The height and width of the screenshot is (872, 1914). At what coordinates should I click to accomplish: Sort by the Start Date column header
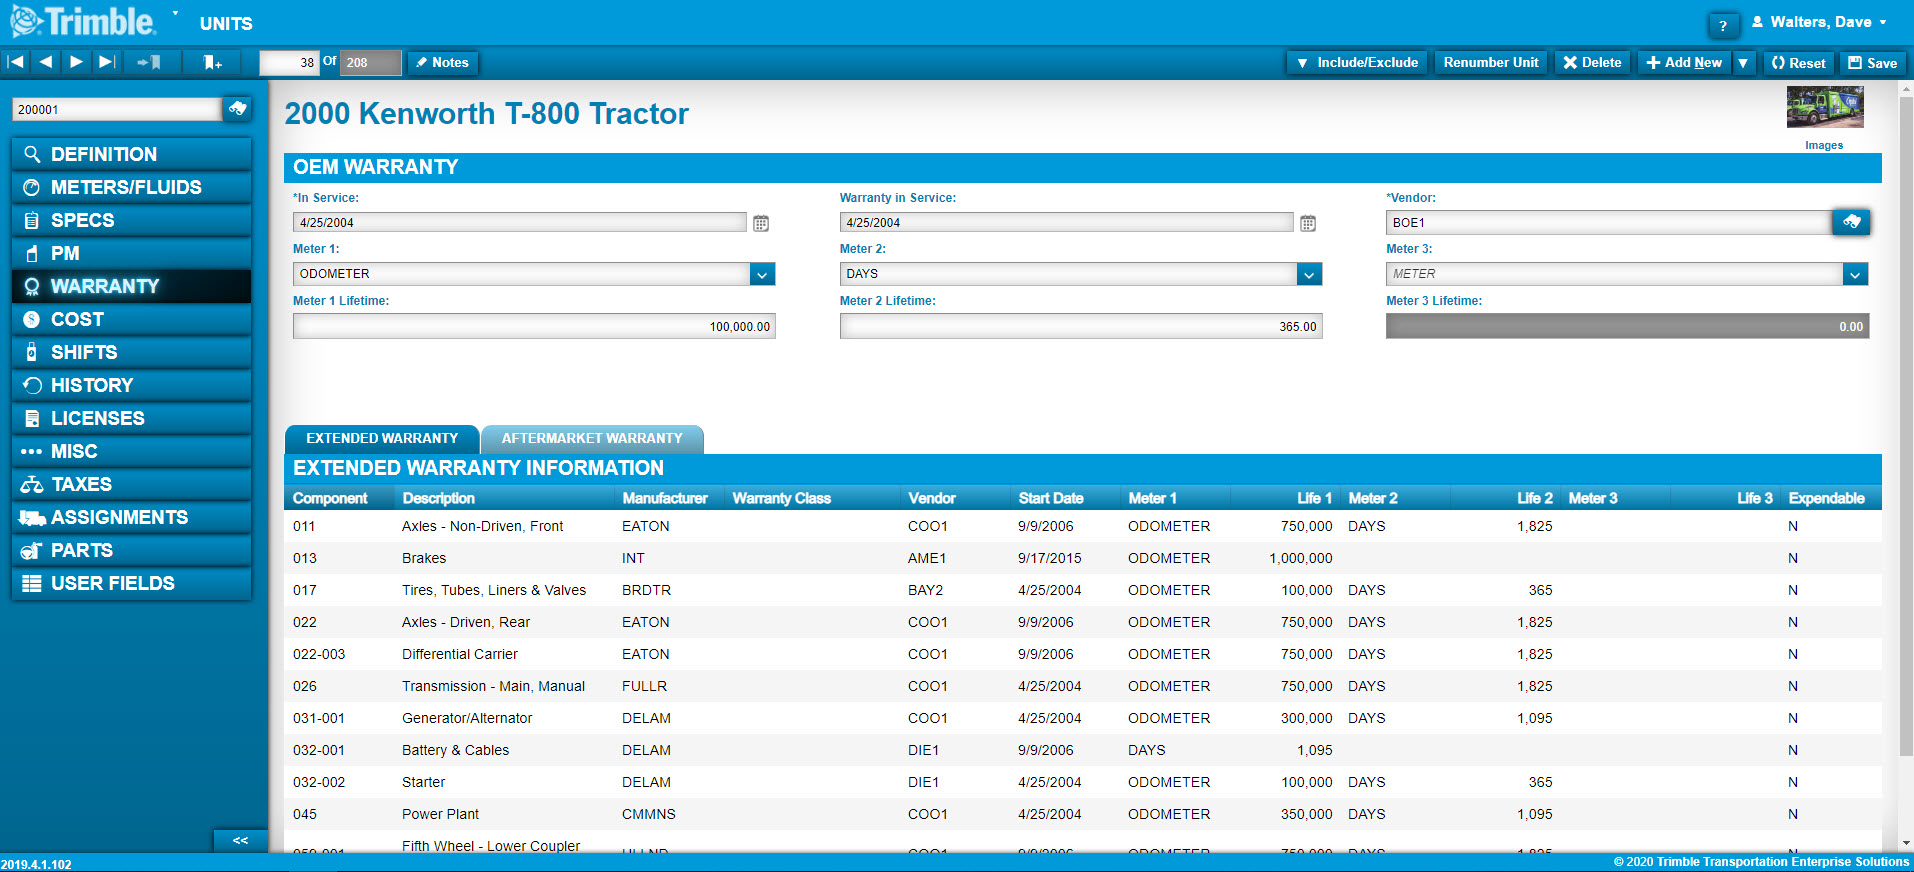point(1051,498)
